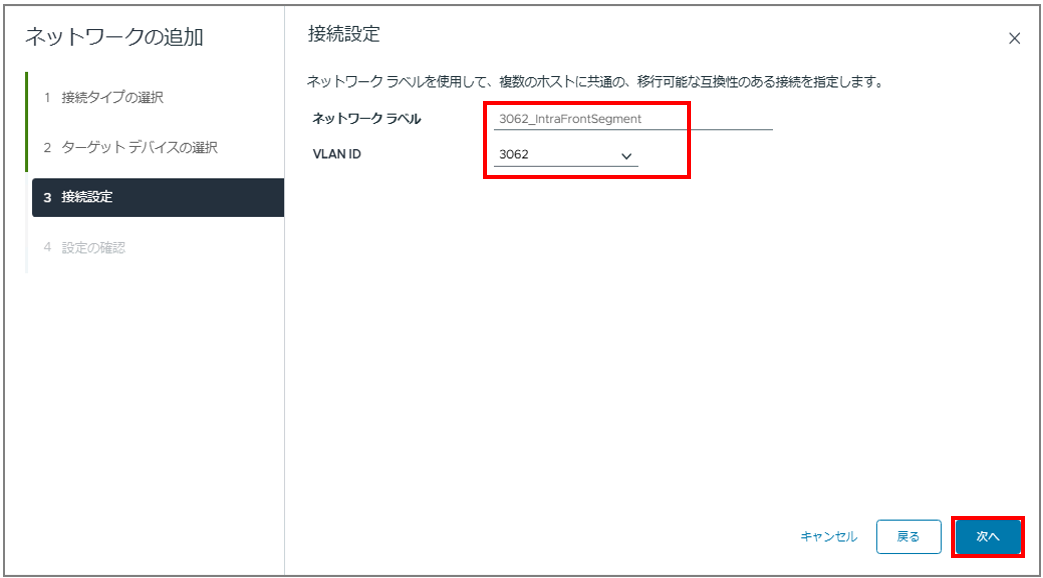The image size is (1043, 578).
Task: Click the network label input field
Action: pyautogui.click(x=633, y=119)
